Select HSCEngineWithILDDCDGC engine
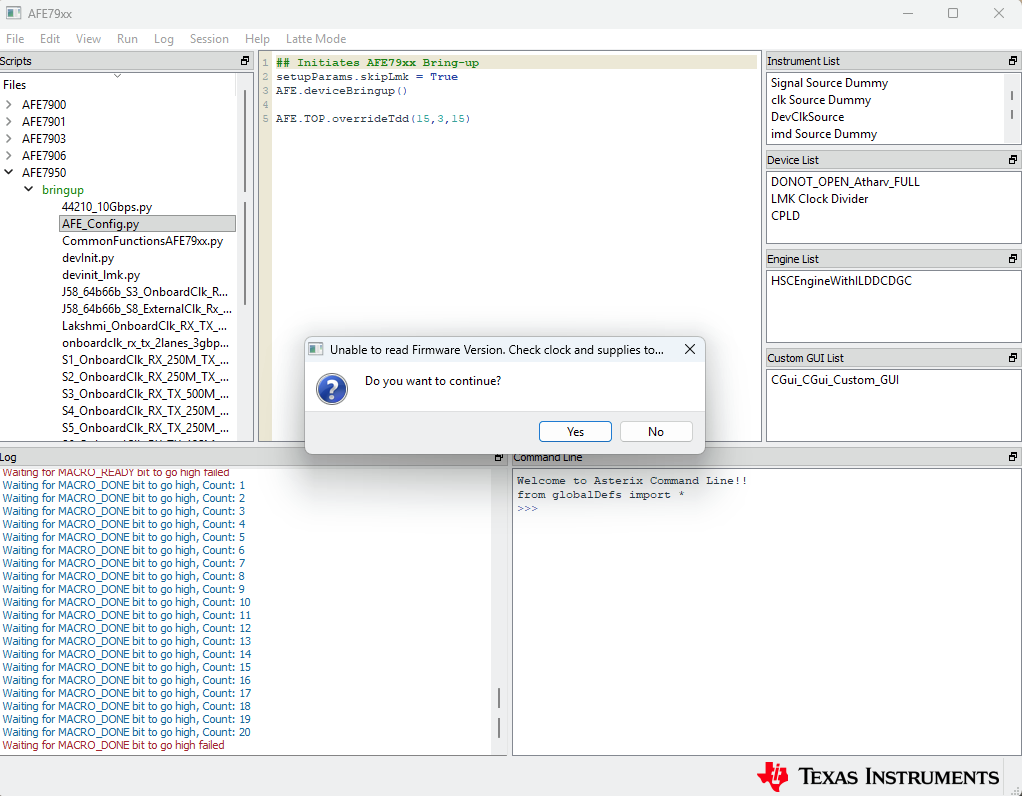The width and height of the screenshot is (1022, 796). point(841,281)
